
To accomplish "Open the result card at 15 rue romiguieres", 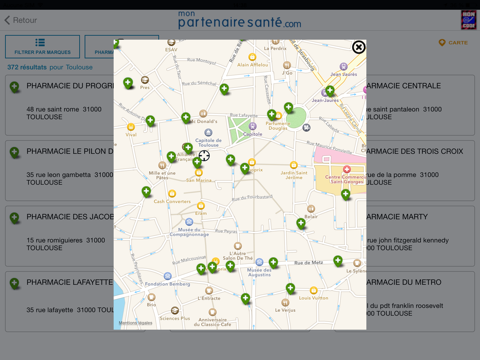I will pos(59,236).
